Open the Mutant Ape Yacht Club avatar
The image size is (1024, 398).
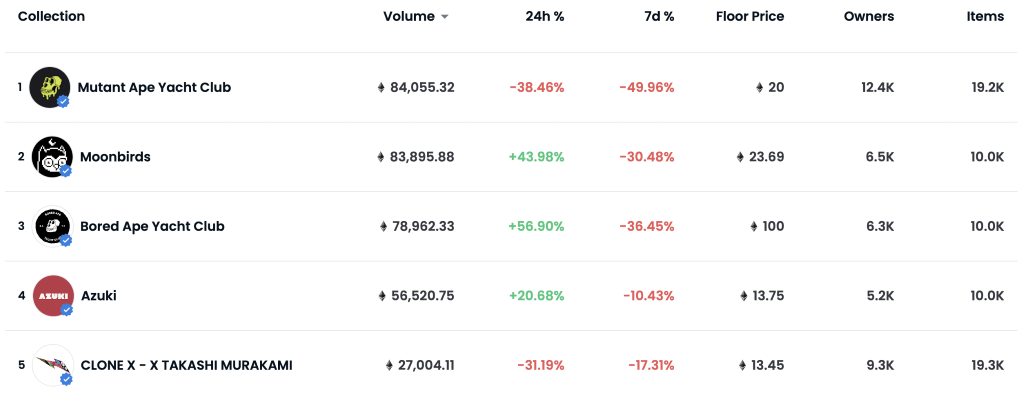click(50, 88)
